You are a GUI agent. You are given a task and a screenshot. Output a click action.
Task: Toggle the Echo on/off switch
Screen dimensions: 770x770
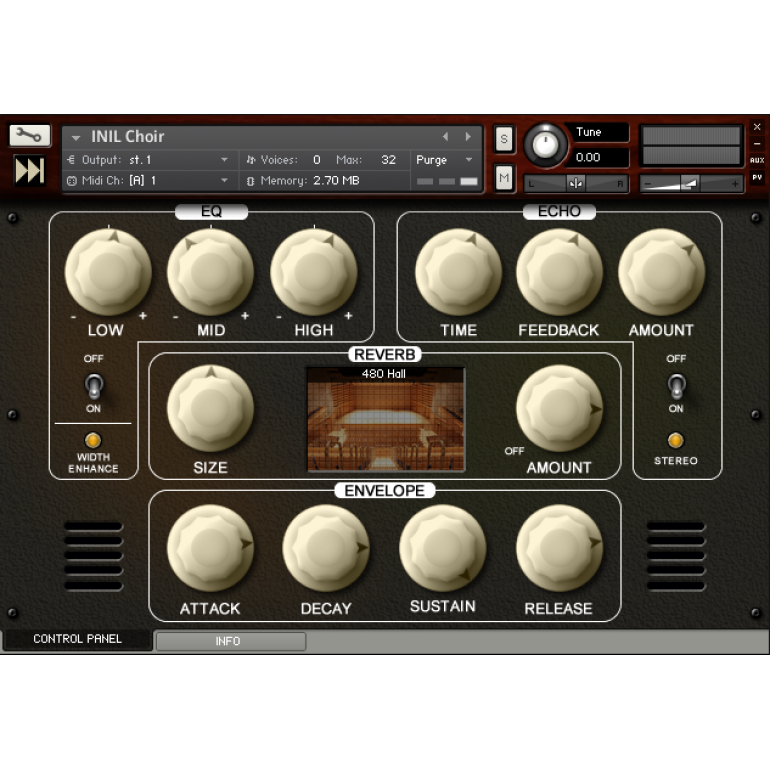[x=676, y=384]
